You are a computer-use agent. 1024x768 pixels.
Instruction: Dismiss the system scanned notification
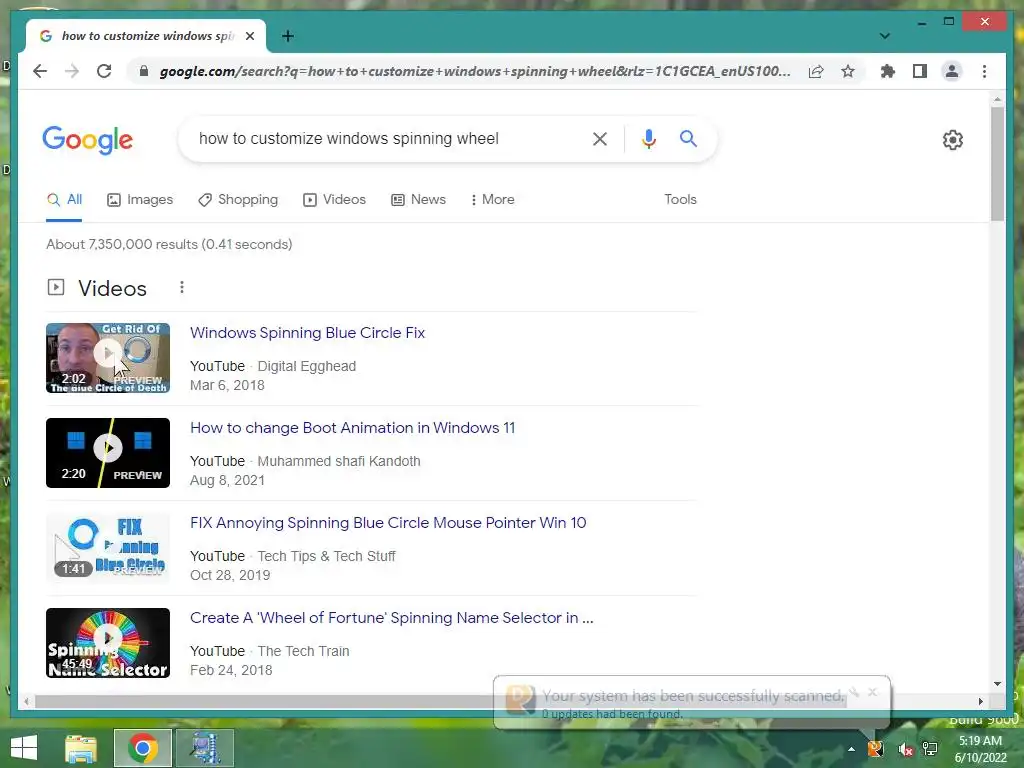click(872, 692)
